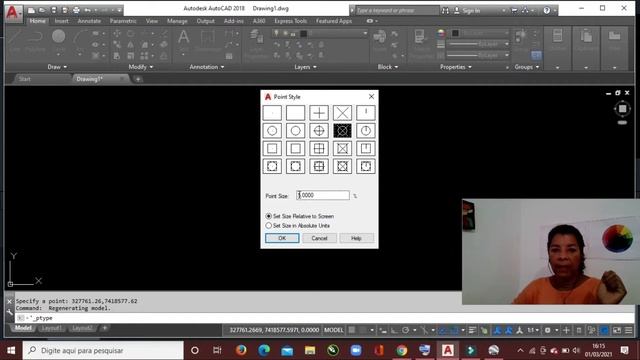Open the annotation scale 1:1 dropdown

[533, 330]
